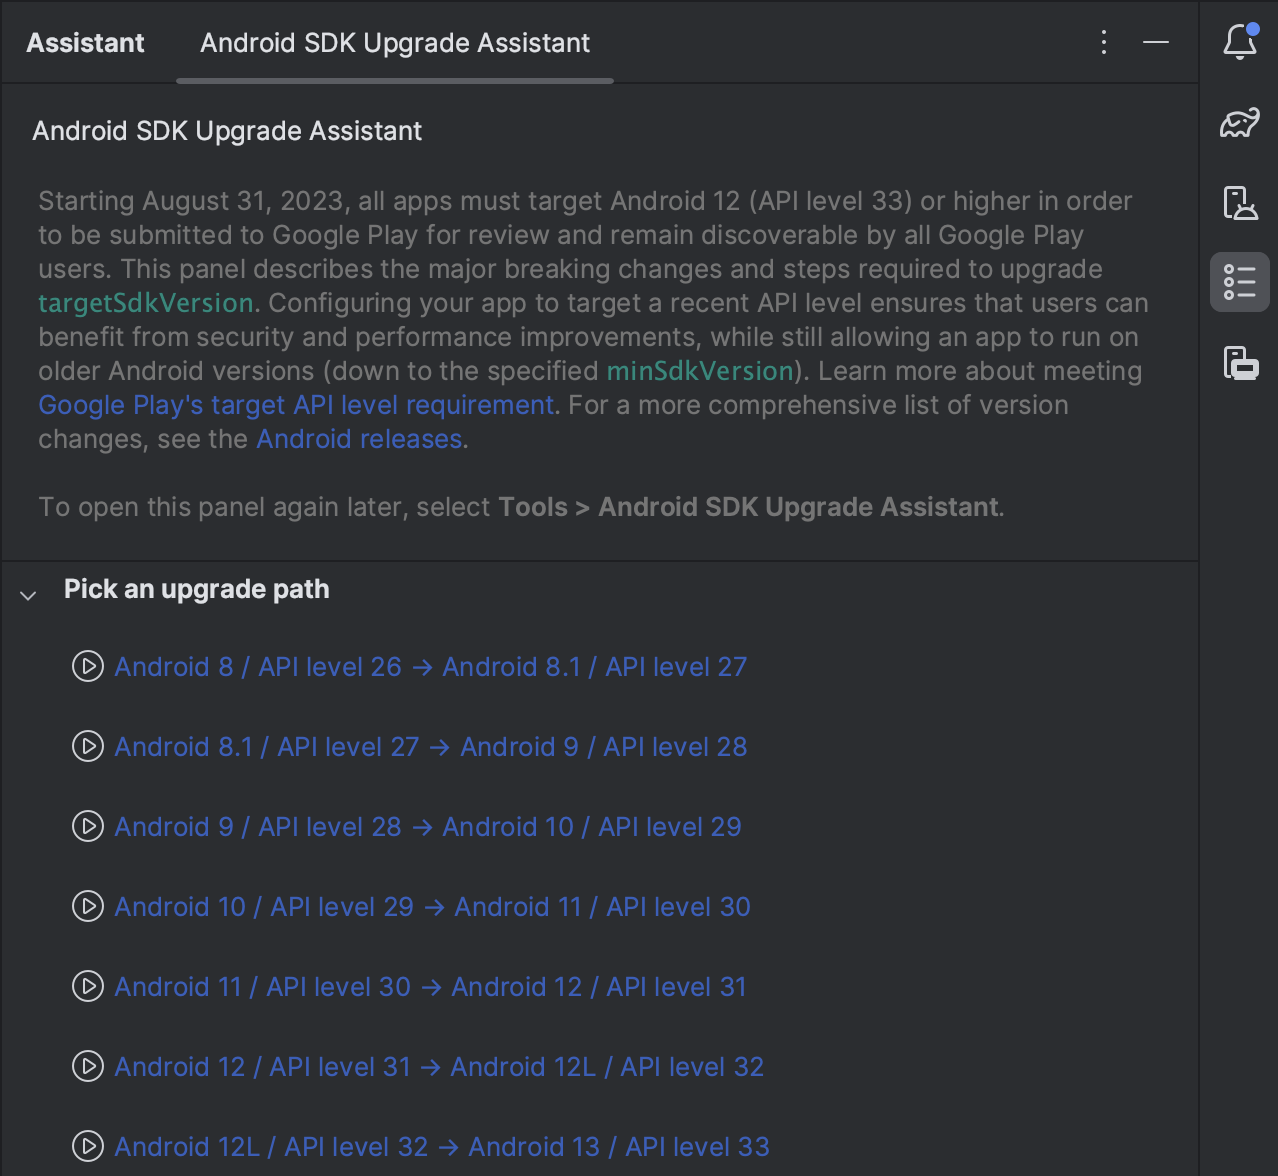The image size is (1278, 1176).
Task: Open the Device Manager icon
Action: pyautogui.click(x=1239, y=203)
